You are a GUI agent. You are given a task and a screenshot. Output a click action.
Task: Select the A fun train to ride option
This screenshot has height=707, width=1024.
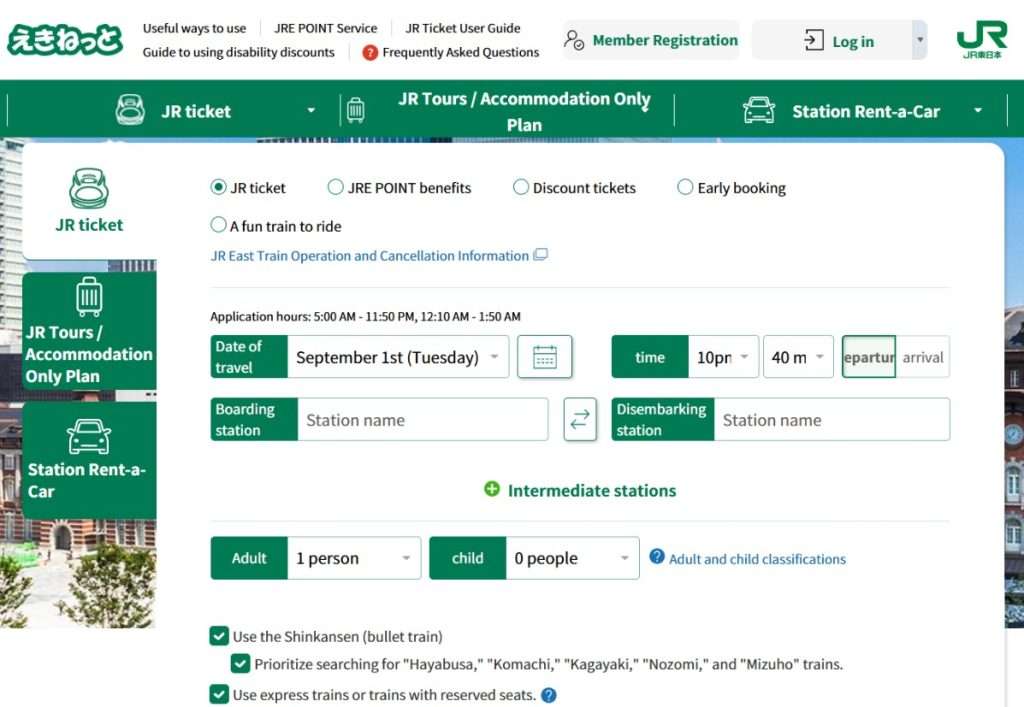[218, 225]
